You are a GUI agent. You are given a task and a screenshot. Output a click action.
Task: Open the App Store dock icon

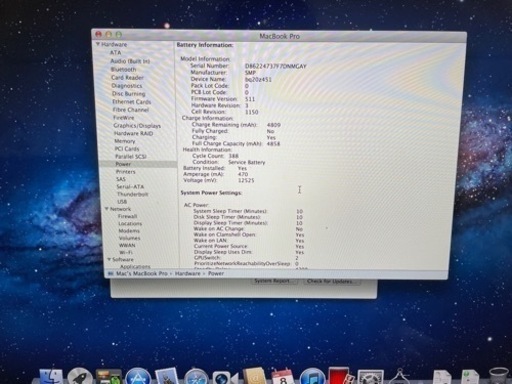(138, 377)
